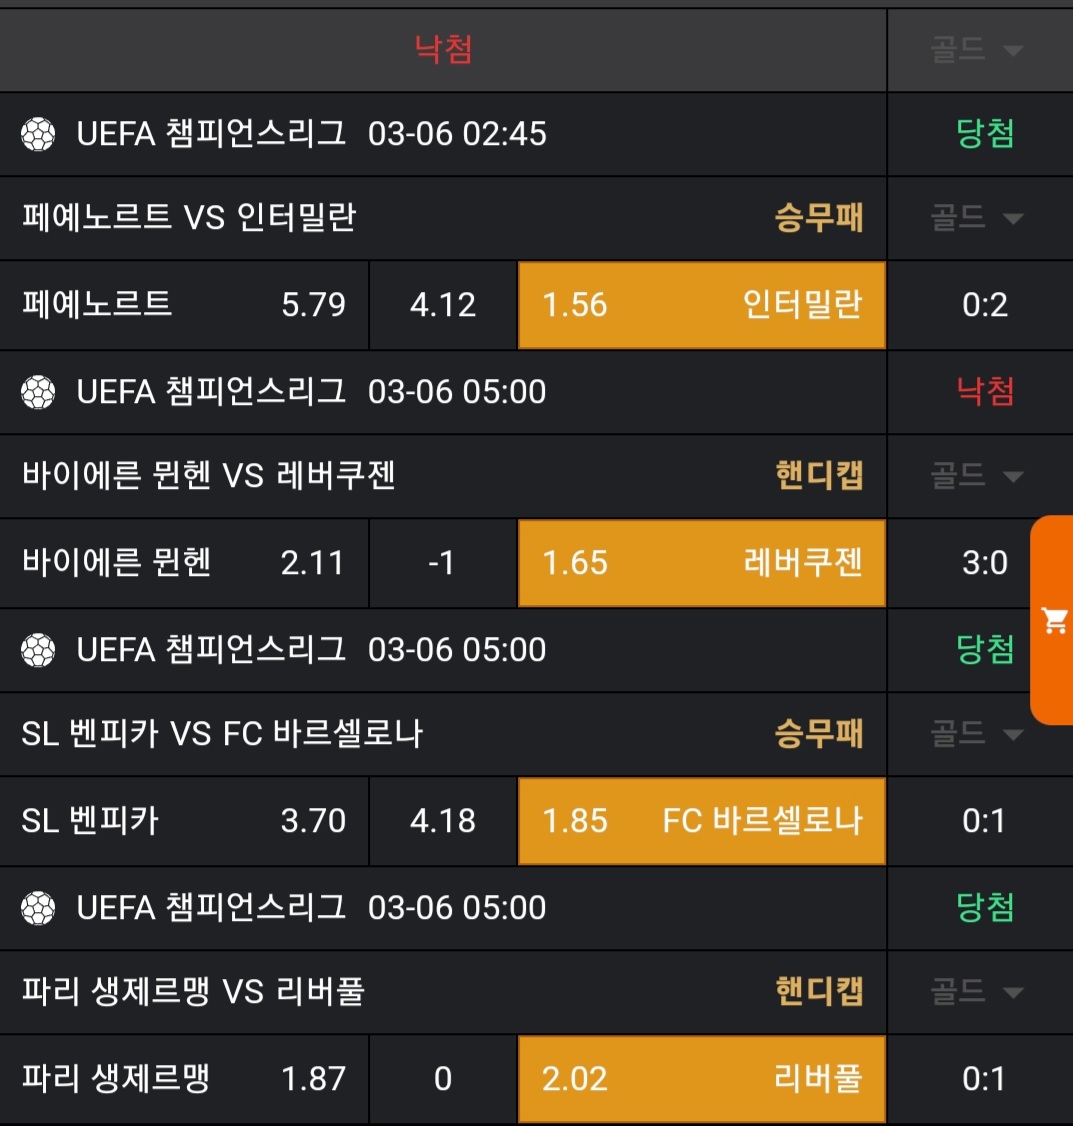Select the highlighted FC 바르셀로나 1.85 odds
The width and height of the screenshot is (1073, 1126).
click(x=701, y=821)
